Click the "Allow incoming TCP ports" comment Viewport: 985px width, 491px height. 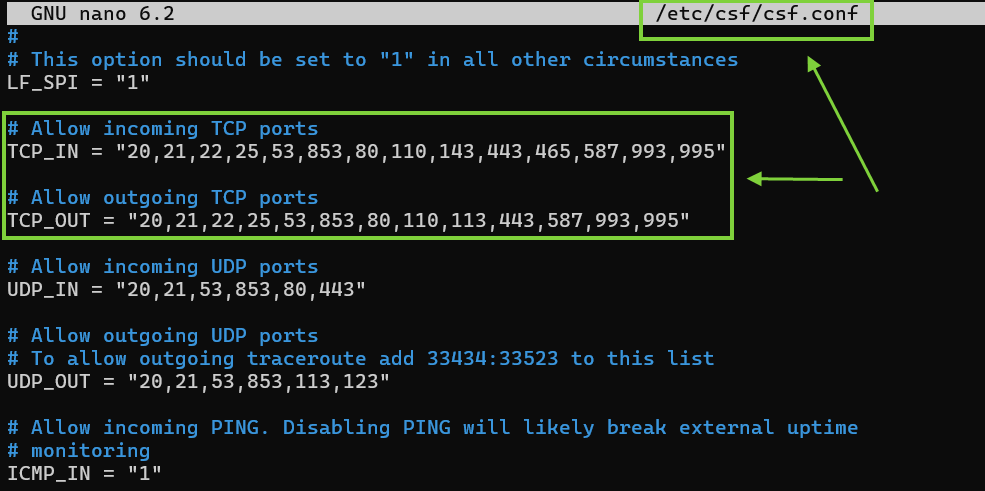click(163, 129)
